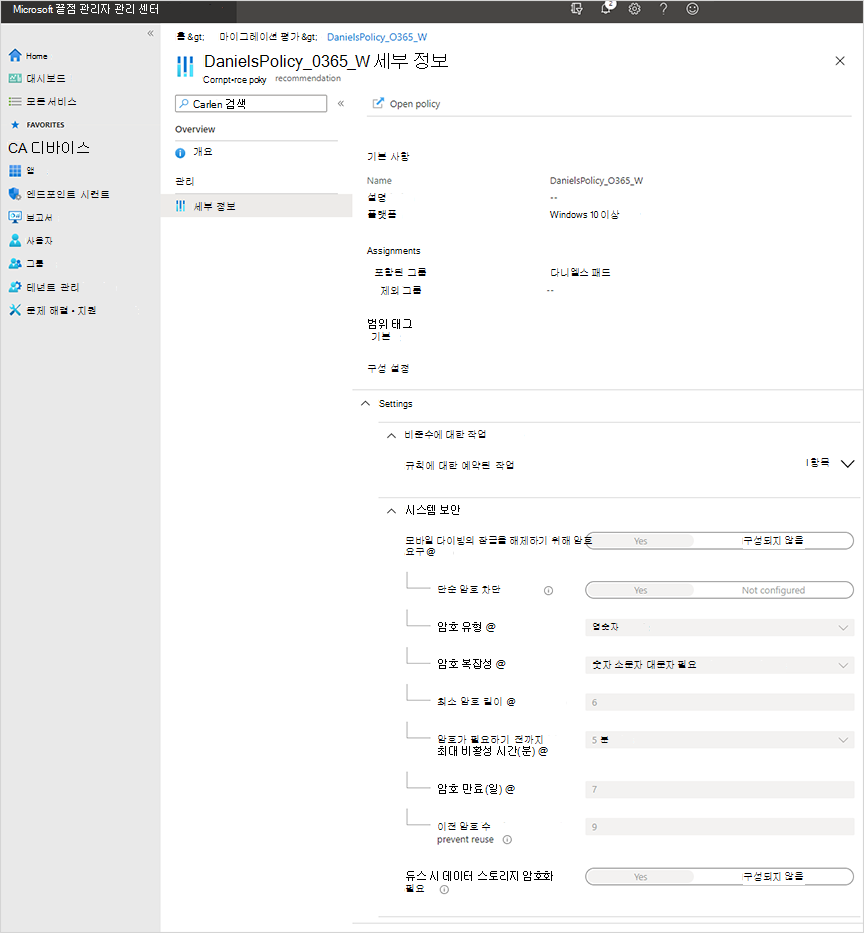Click the info icon beside 개요
The width and height of the screenshot is (864, 933).
(180, 153)
